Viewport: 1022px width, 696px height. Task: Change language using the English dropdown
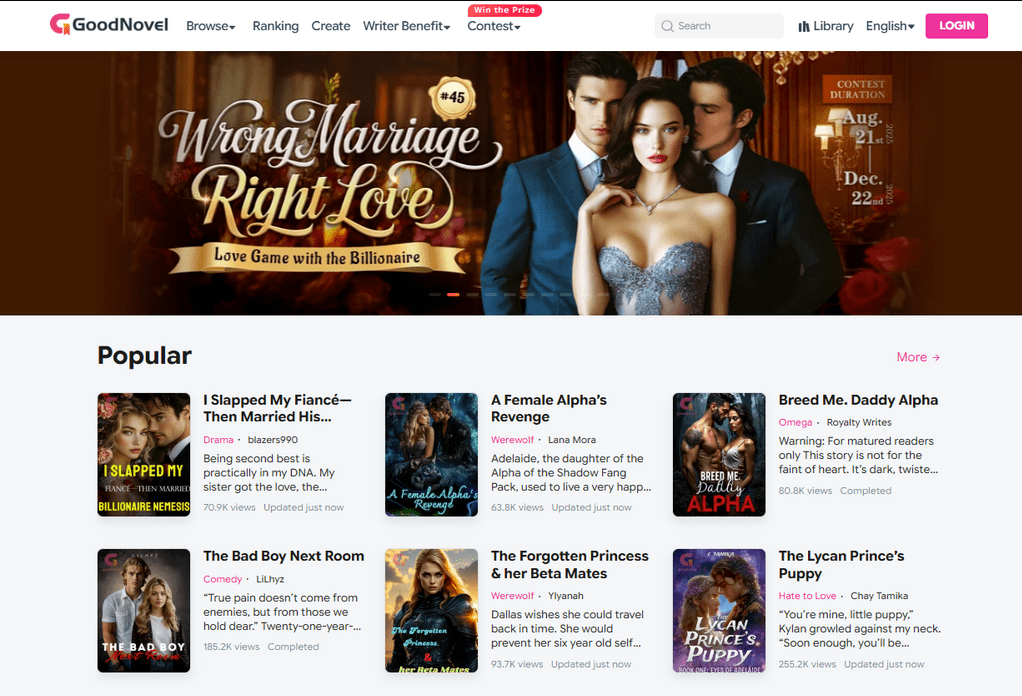click(890, 25)
